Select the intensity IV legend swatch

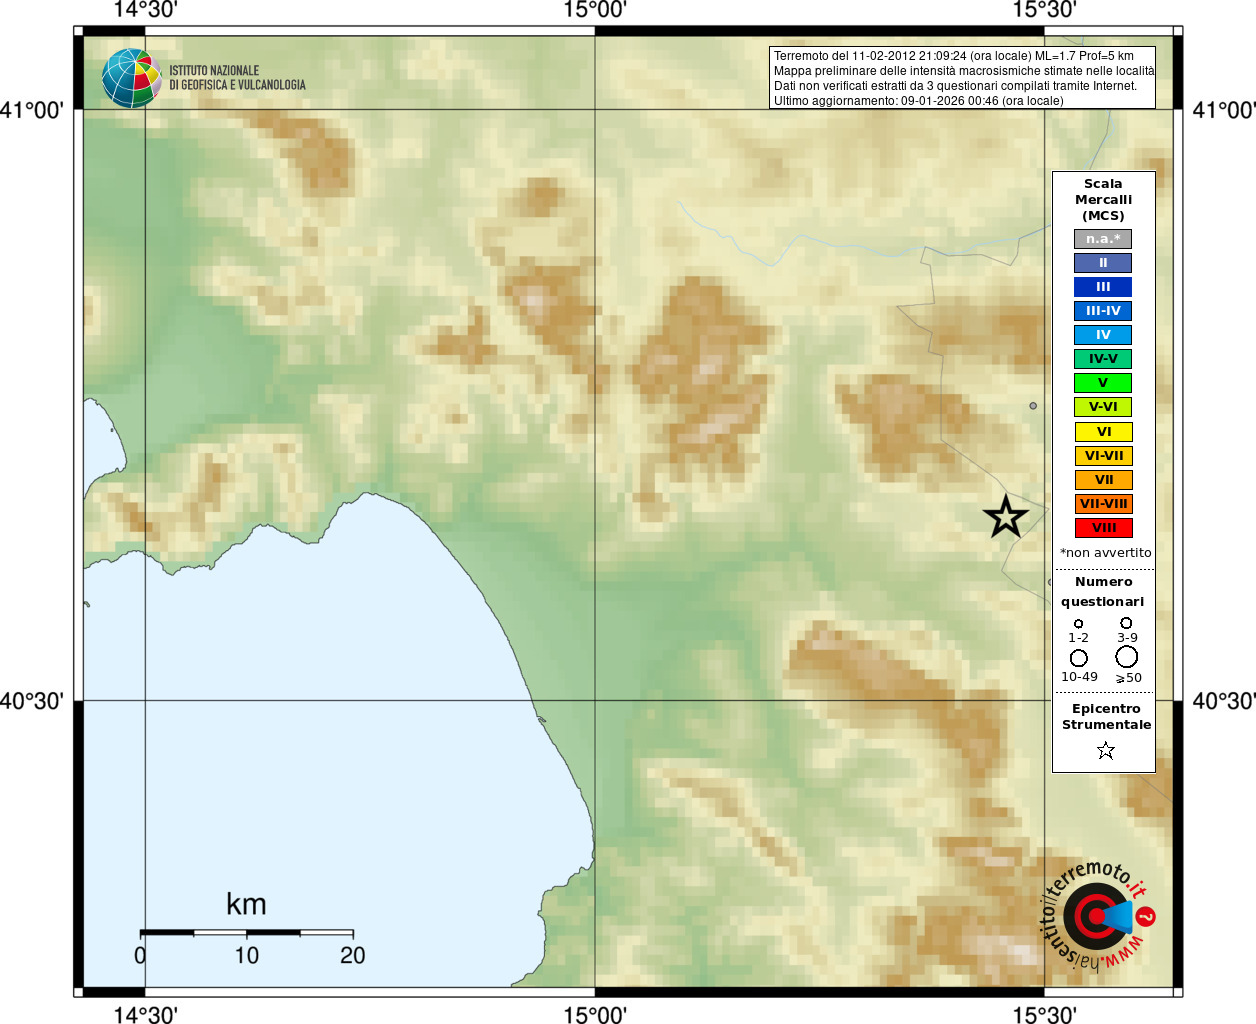tap(1103, 335)
